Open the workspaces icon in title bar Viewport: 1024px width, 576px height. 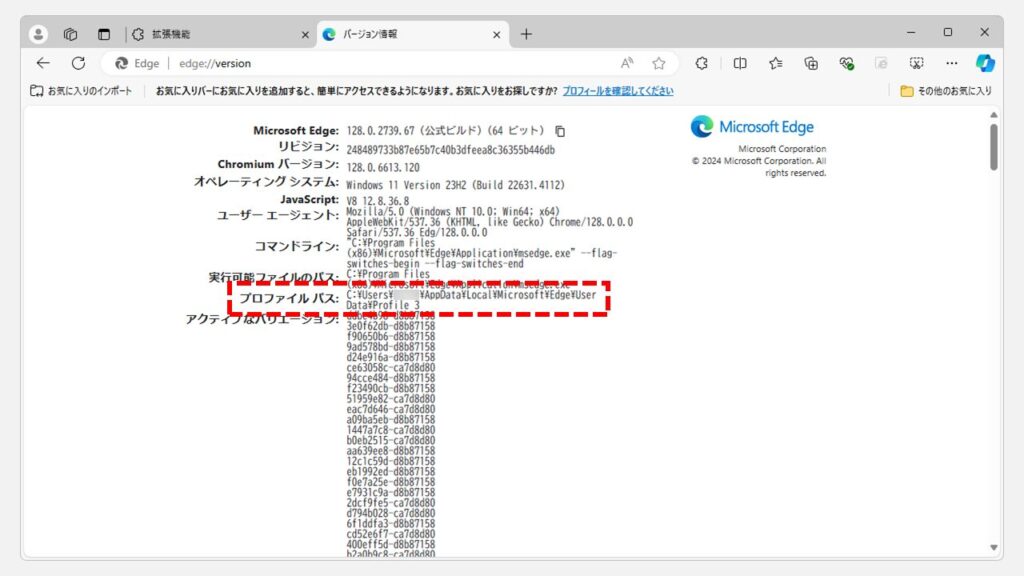(x=71, y=34)
